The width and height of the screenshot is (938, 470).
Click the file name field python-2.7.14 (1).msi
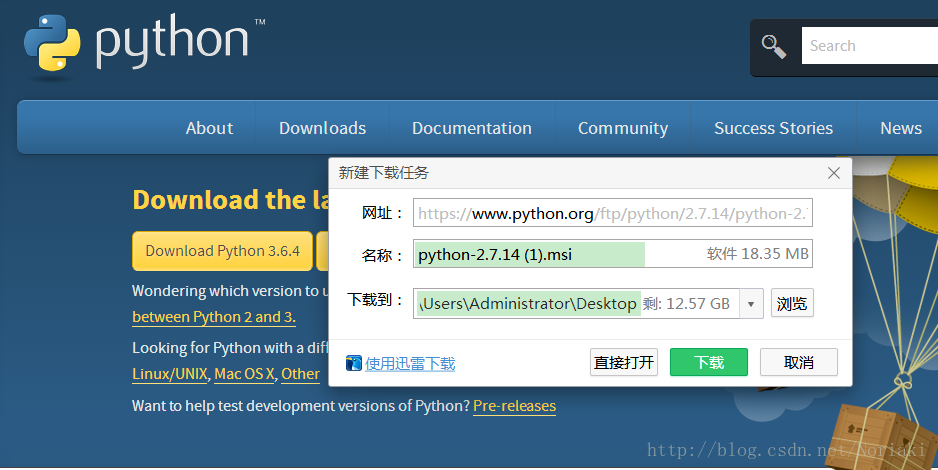[613, 255]
